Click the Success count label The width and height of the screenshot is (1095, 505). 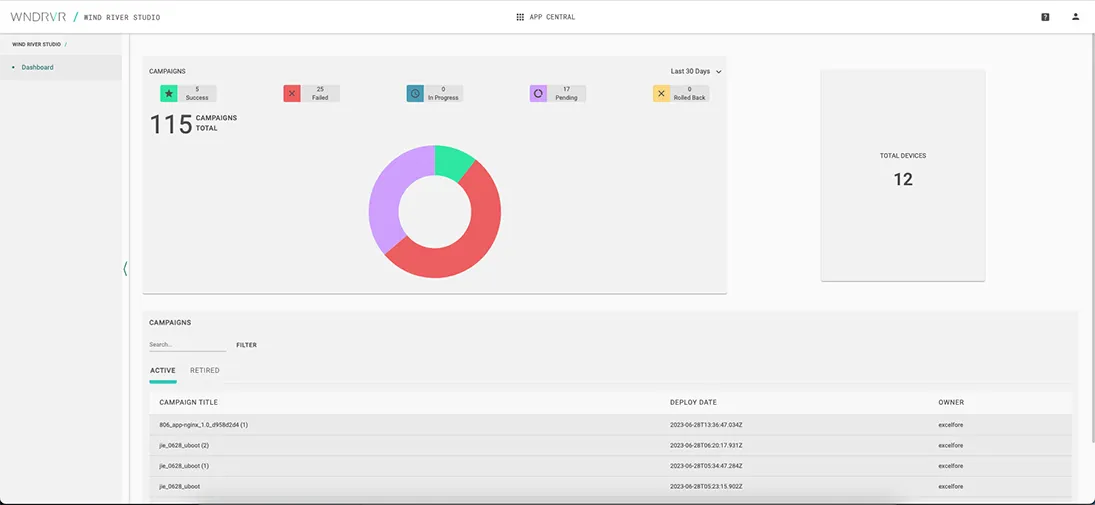point(197,94)
